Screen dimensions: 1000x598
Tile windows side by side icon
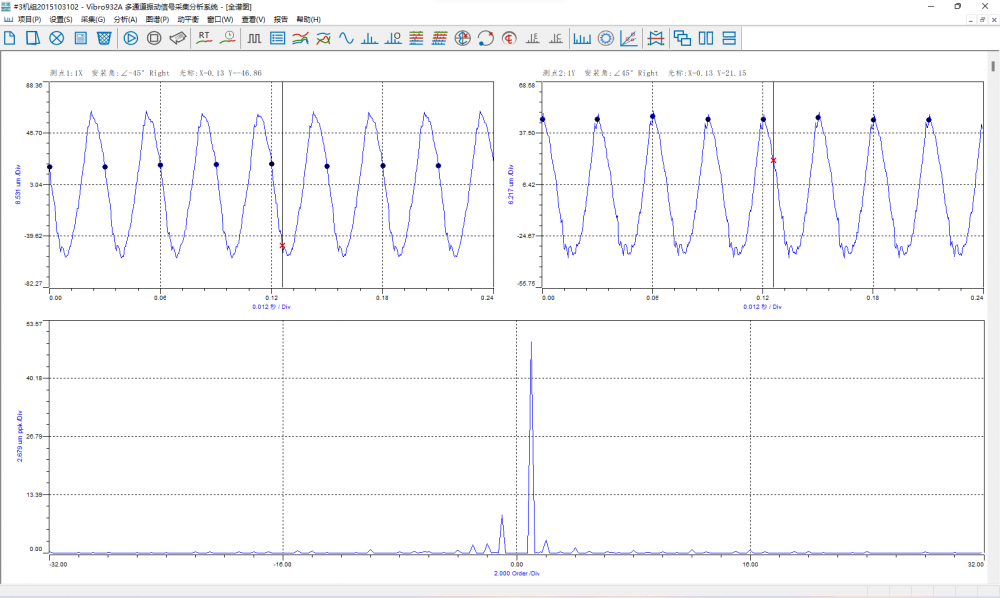pos(705,38)
